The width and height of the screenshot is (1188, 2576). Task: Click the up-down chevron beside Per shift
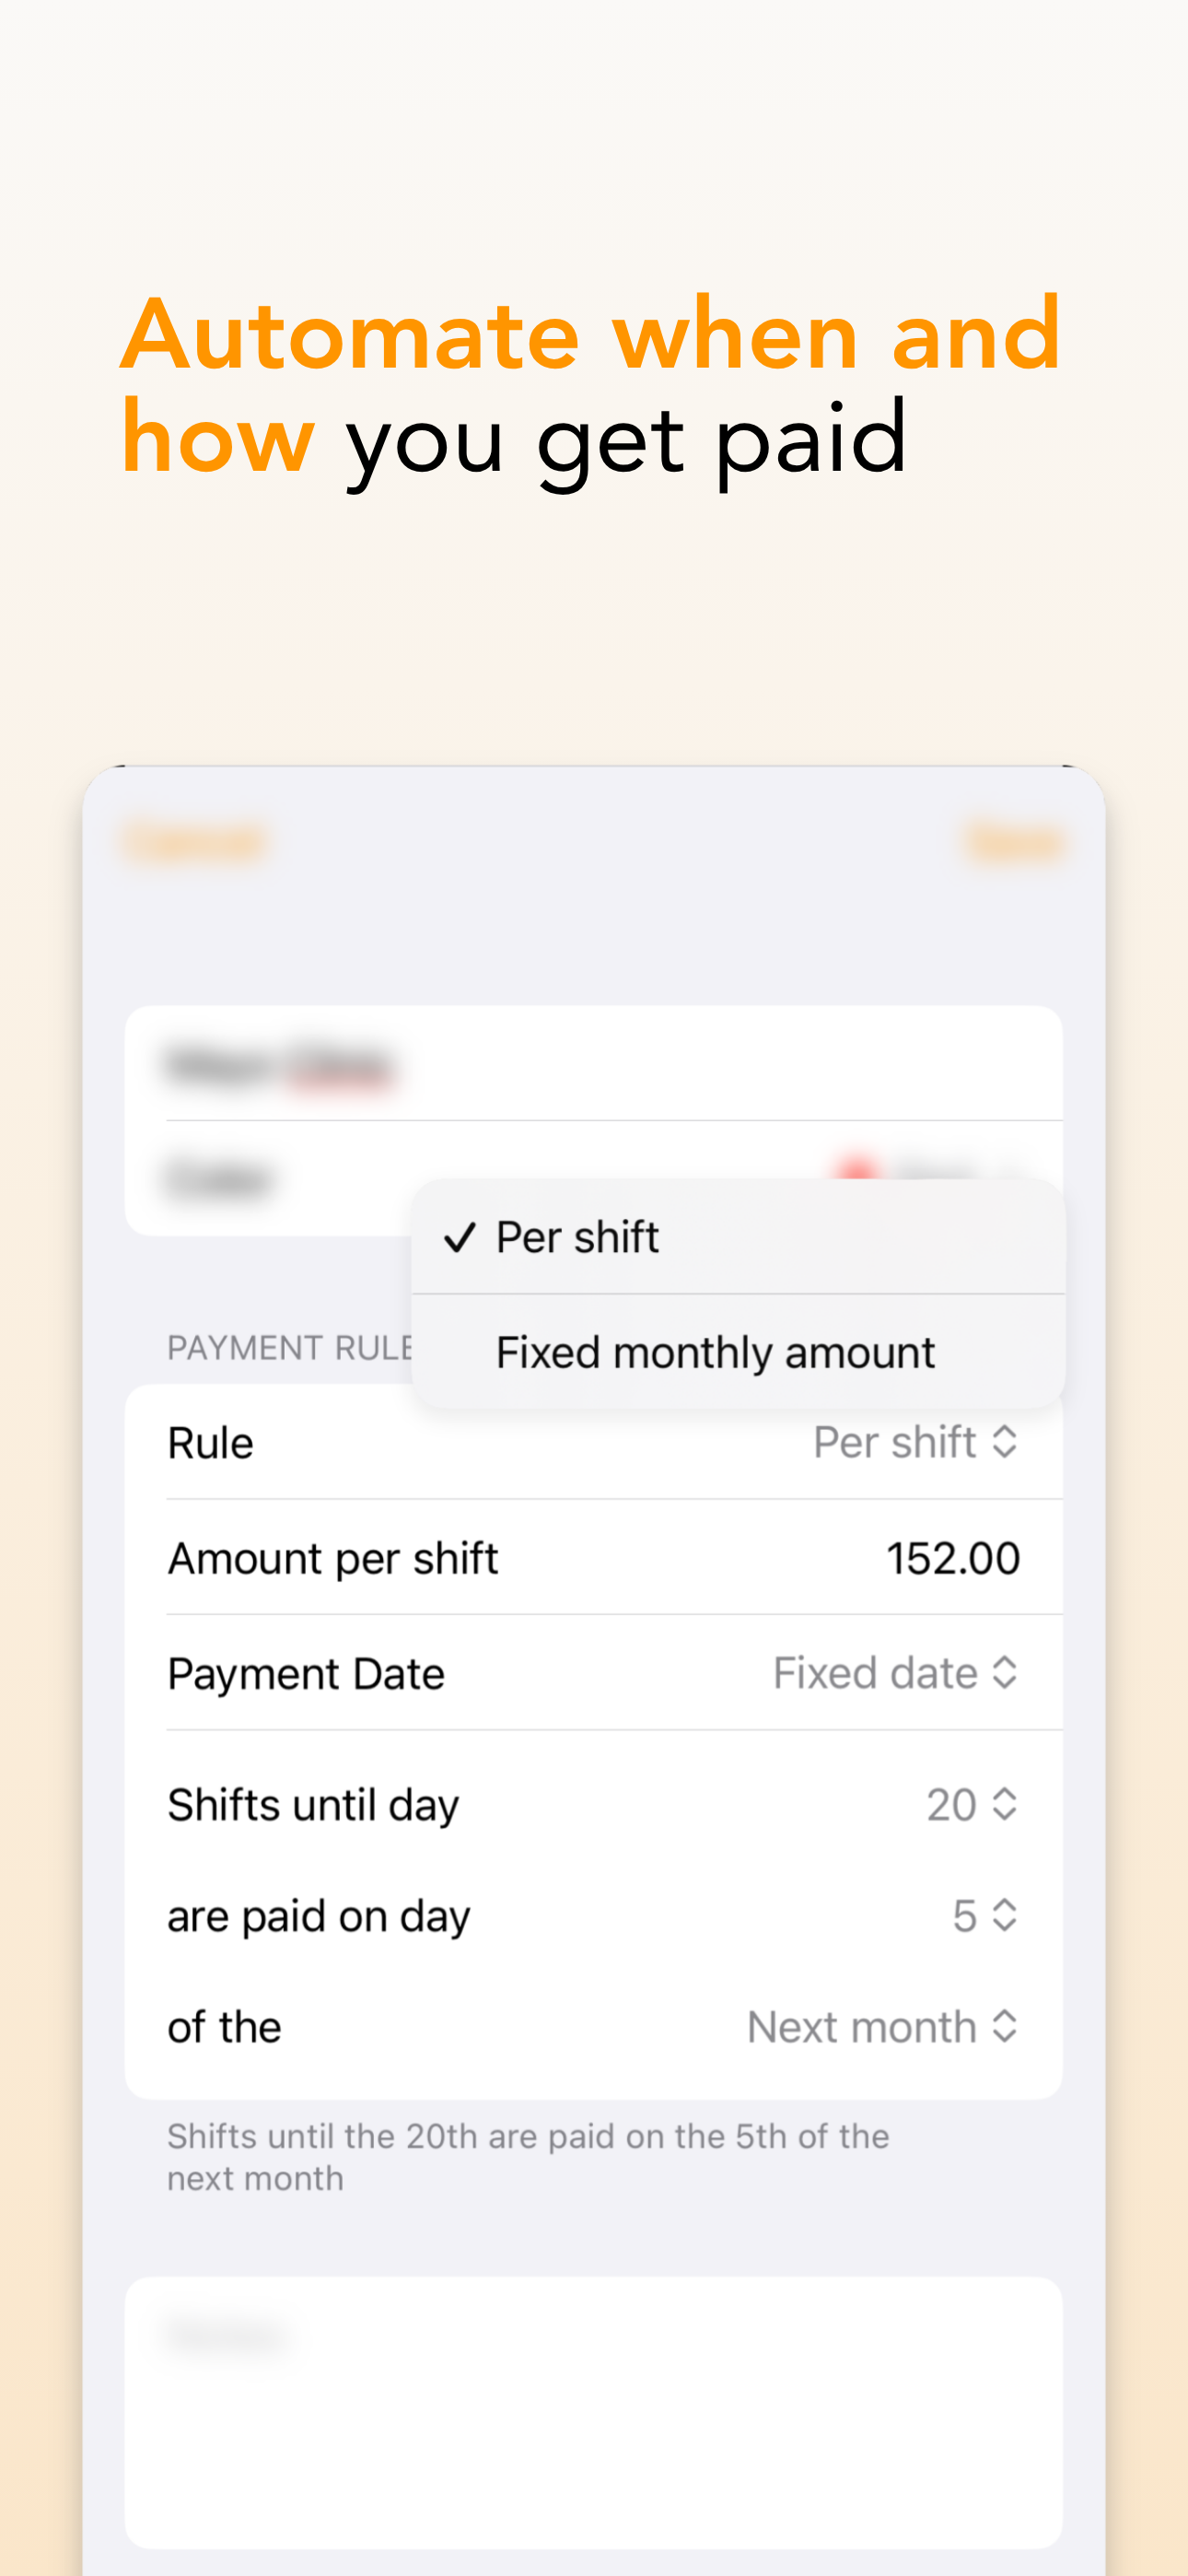point(1005,1442)
